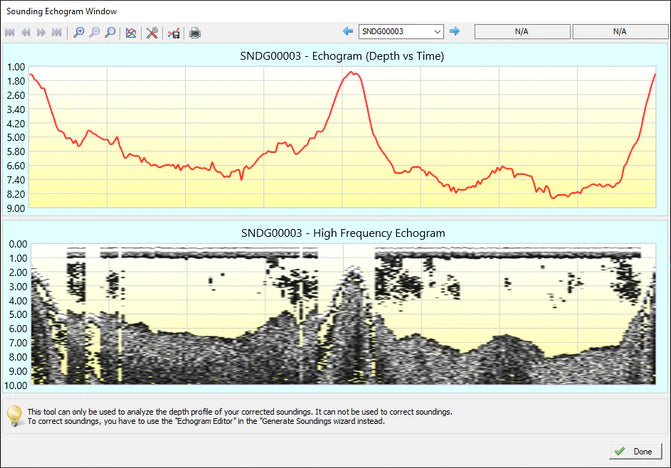This screenshot has height=468, width=671.
Task: Click the red depth line peak in chart
Action: pyautogui.click(x=350, y=73)
